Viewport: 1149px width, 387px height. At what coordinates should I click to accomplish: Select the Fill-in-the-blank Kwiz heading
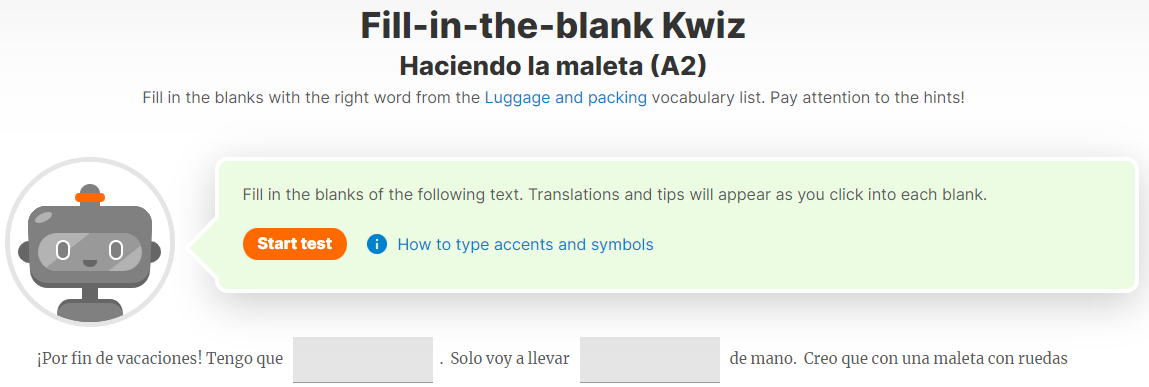click(553, 26)
